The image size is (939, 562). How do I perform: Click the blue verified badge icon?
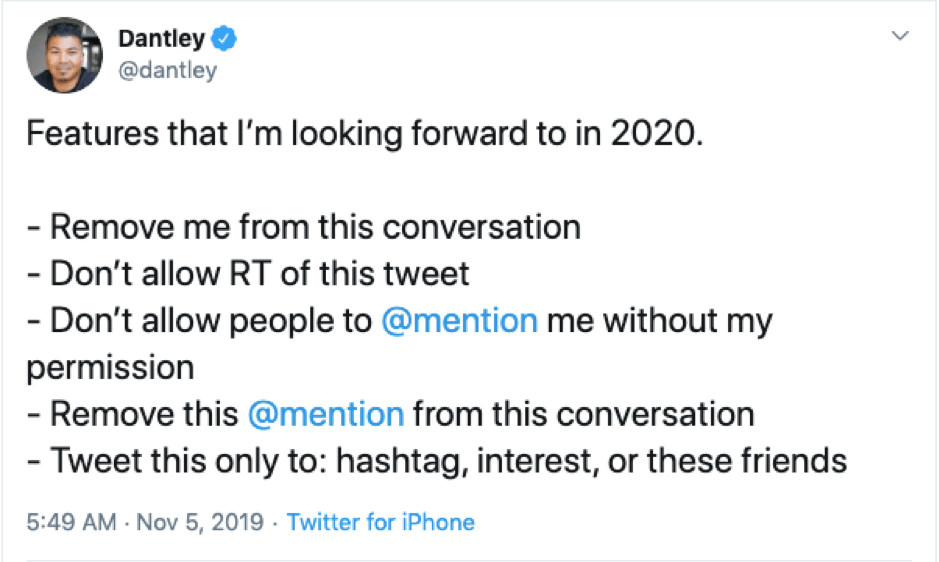click(x=225, y=40)
